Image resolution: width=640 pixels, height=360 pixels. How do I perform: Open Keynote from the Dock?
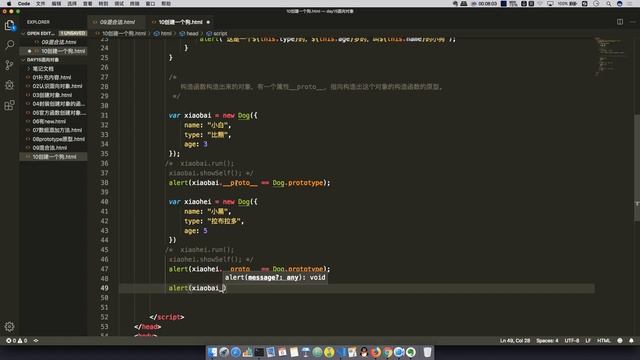tap(305, 352)
